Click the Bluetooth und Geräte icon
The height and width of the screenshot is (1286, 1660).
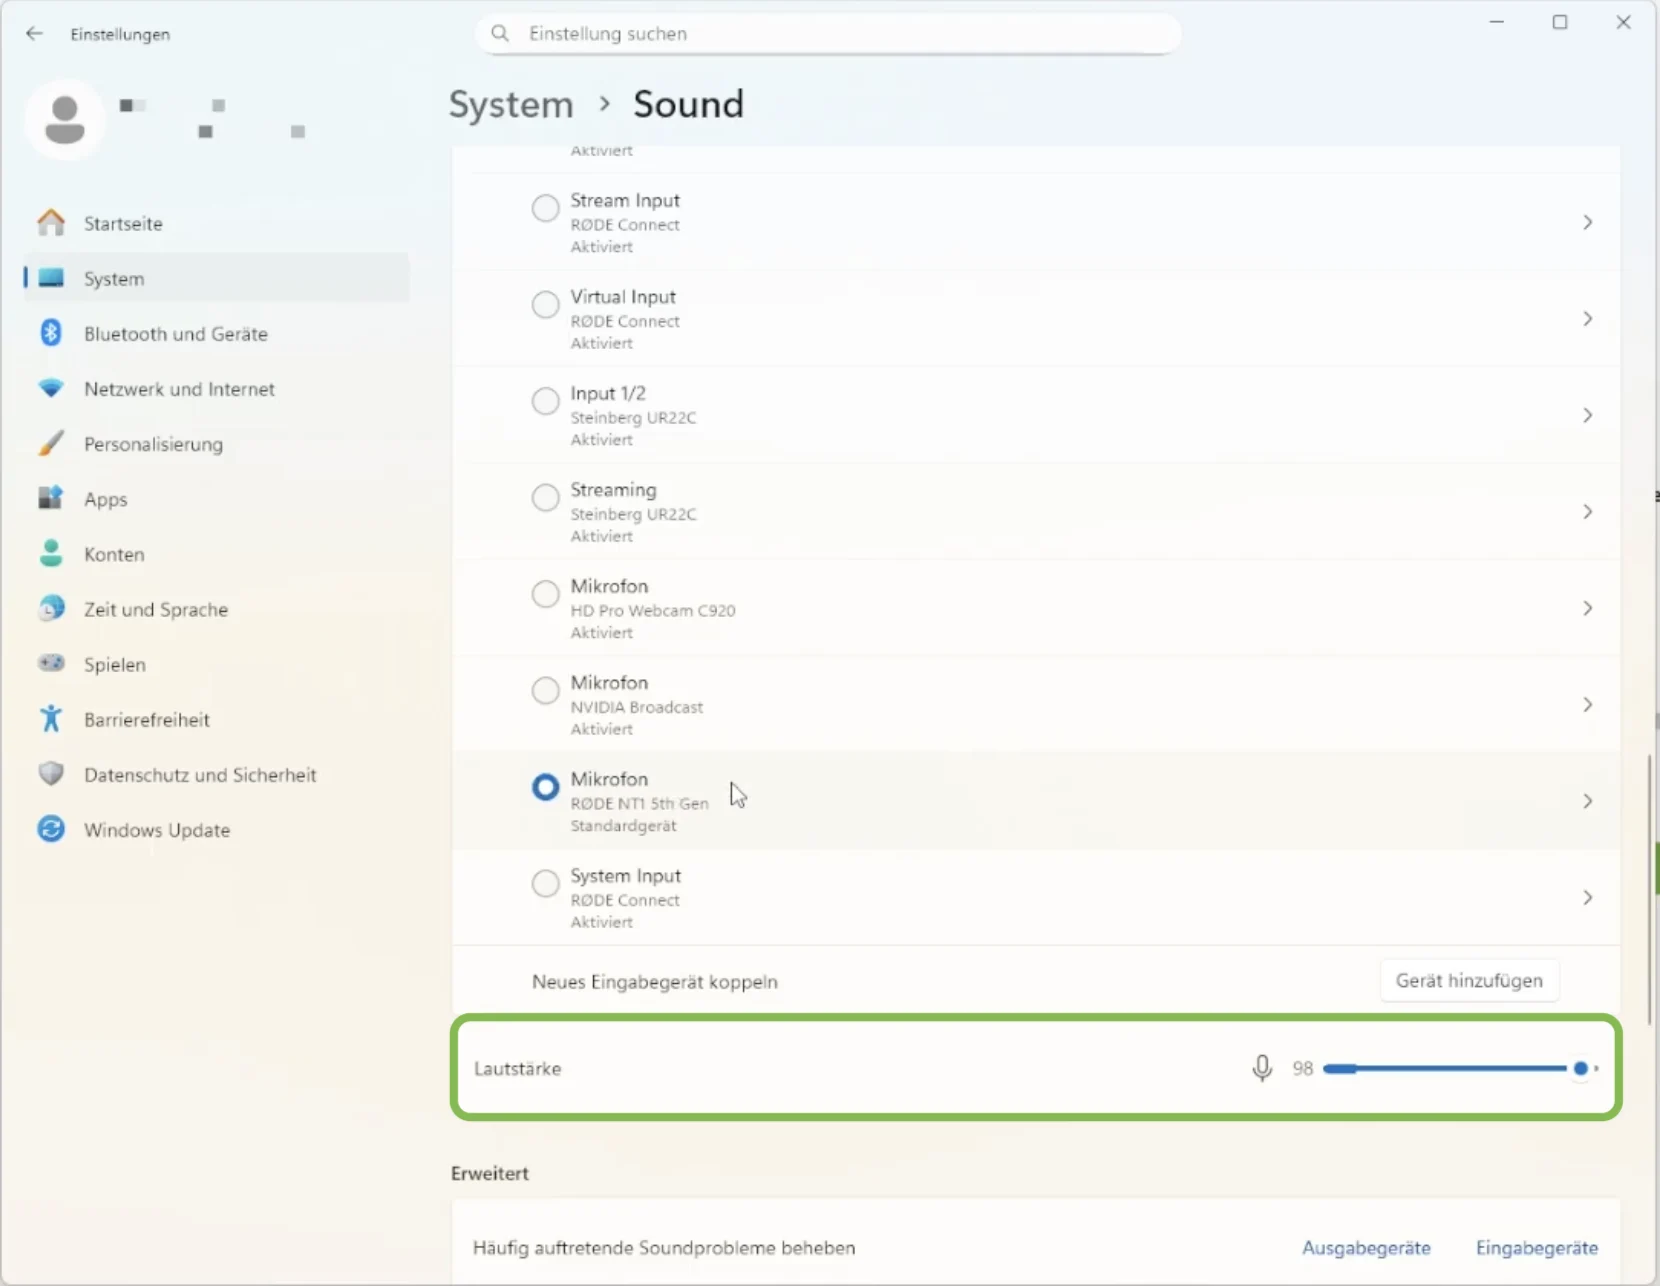pyautogui.click(x=51, y=333)
